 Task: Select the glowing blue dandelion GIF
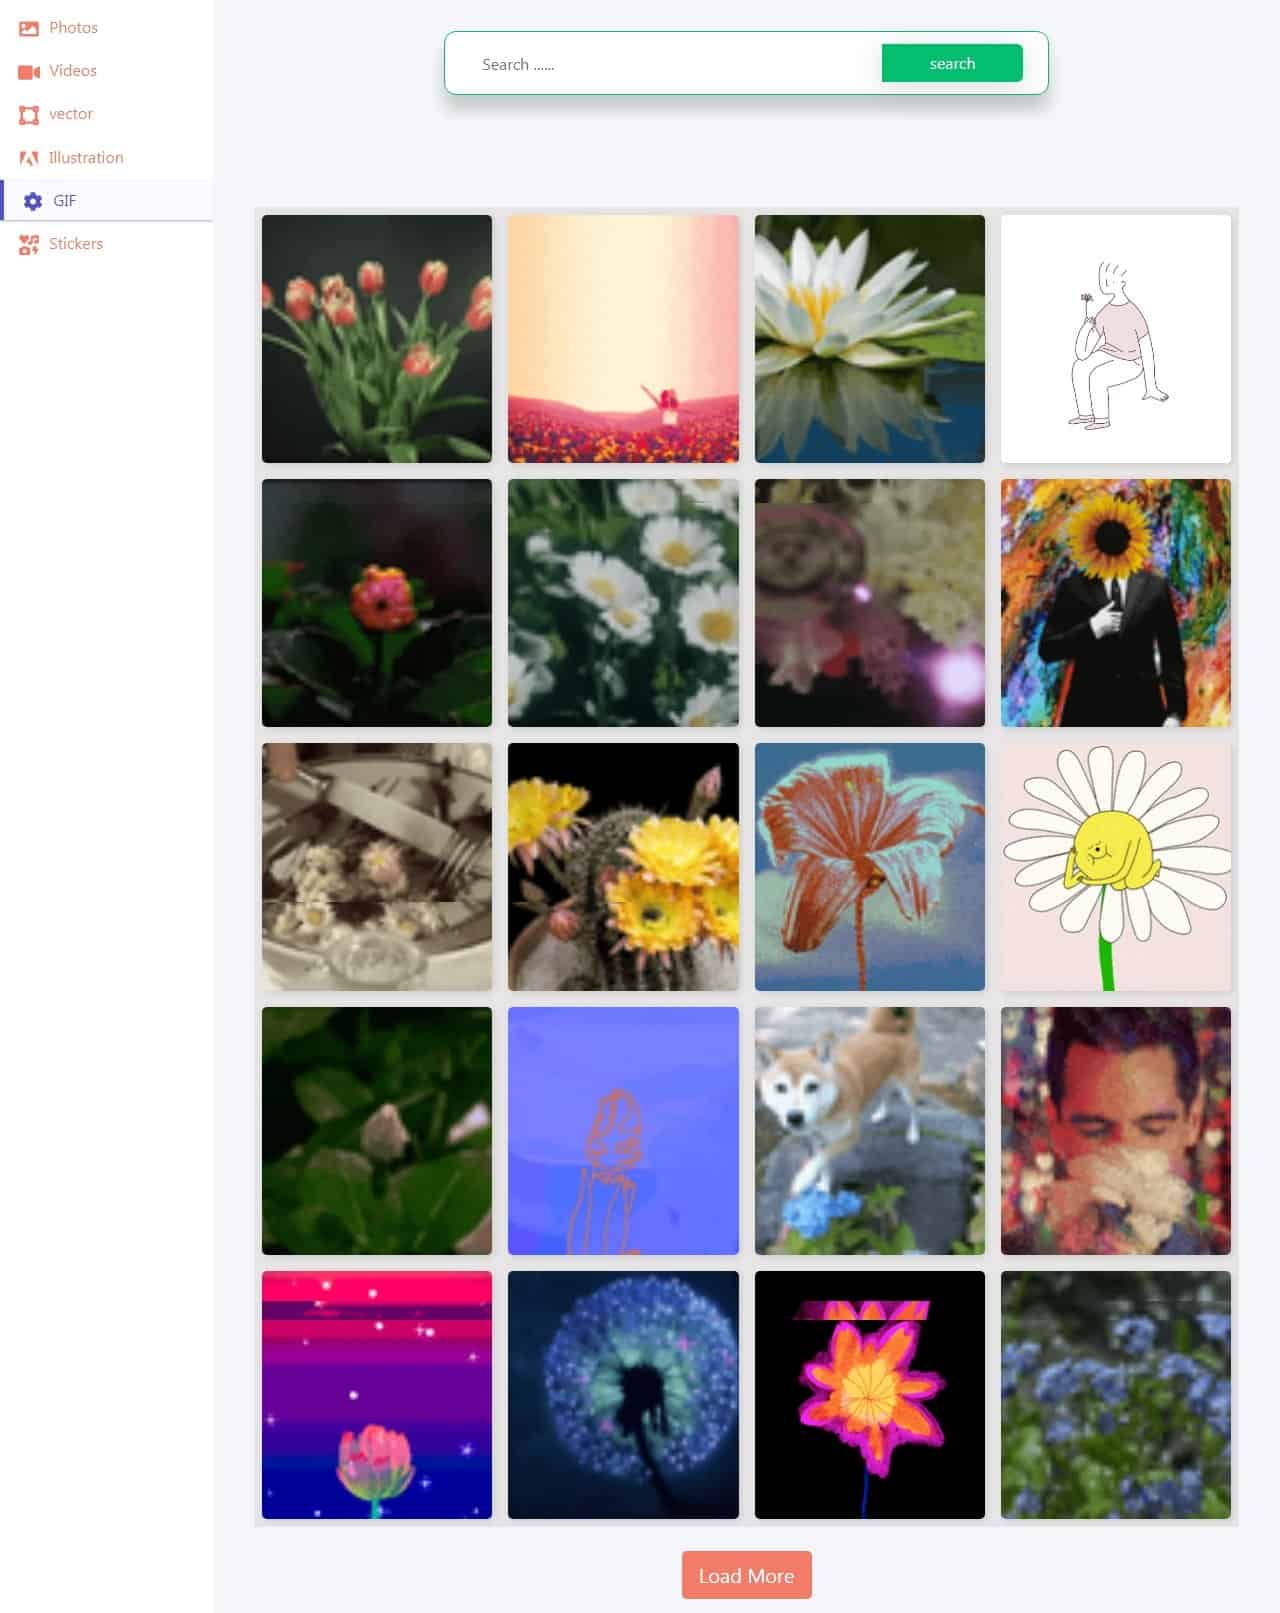[x=623, y=1395]
